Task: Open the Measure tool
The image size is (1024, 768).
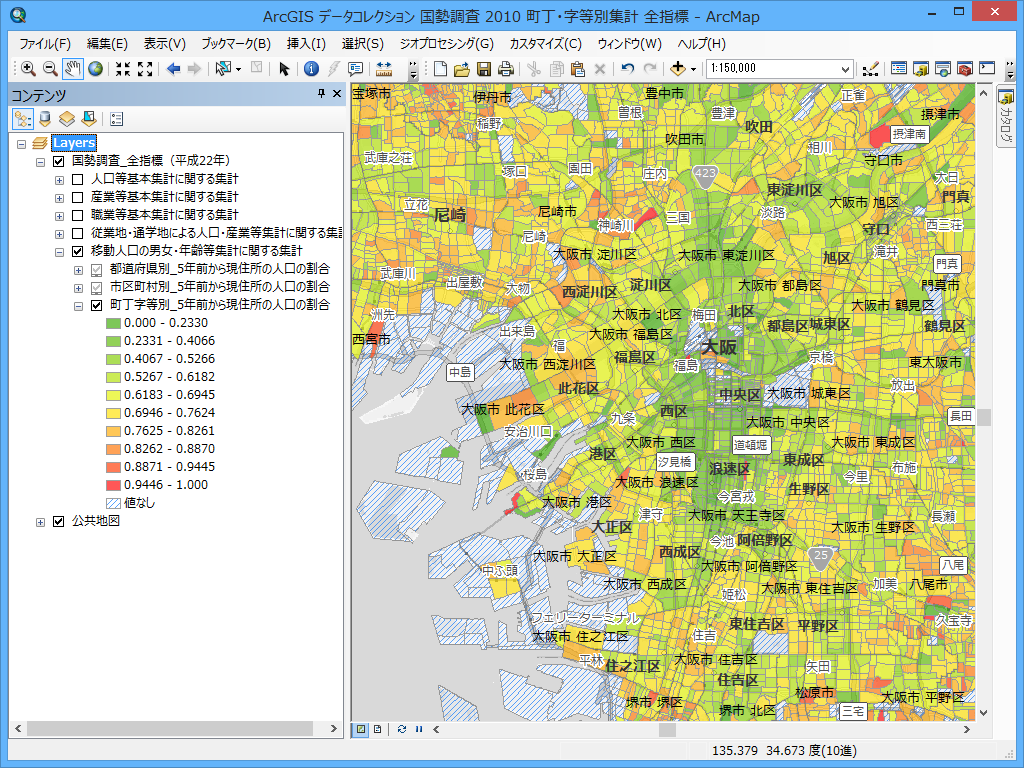Action: click(x=384, y=69)
